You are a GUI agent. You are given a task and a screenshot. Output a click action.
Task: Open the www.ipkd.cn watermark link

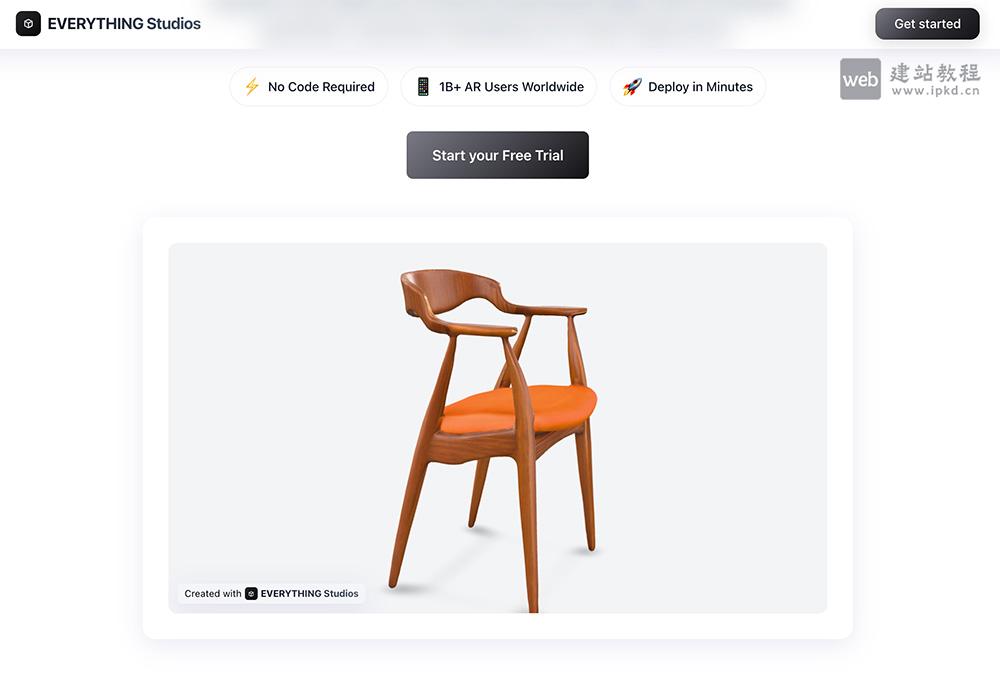(935, 91)
